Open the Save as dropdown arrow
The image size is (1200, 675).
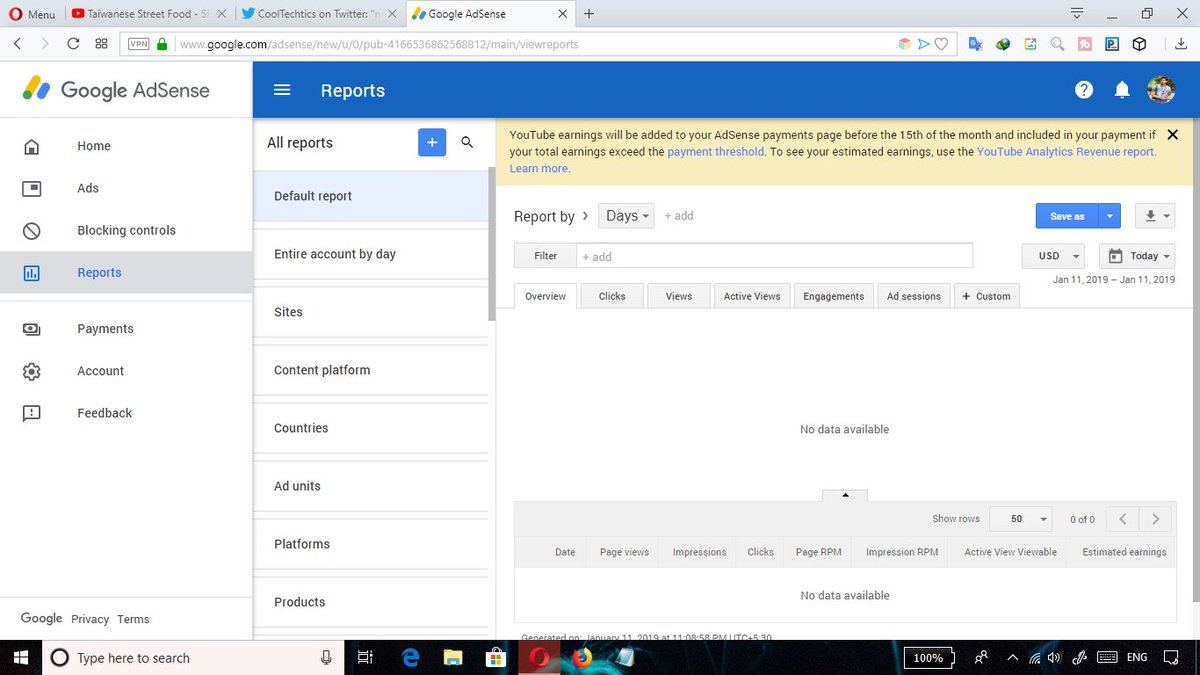click(x=1110, y=216)
